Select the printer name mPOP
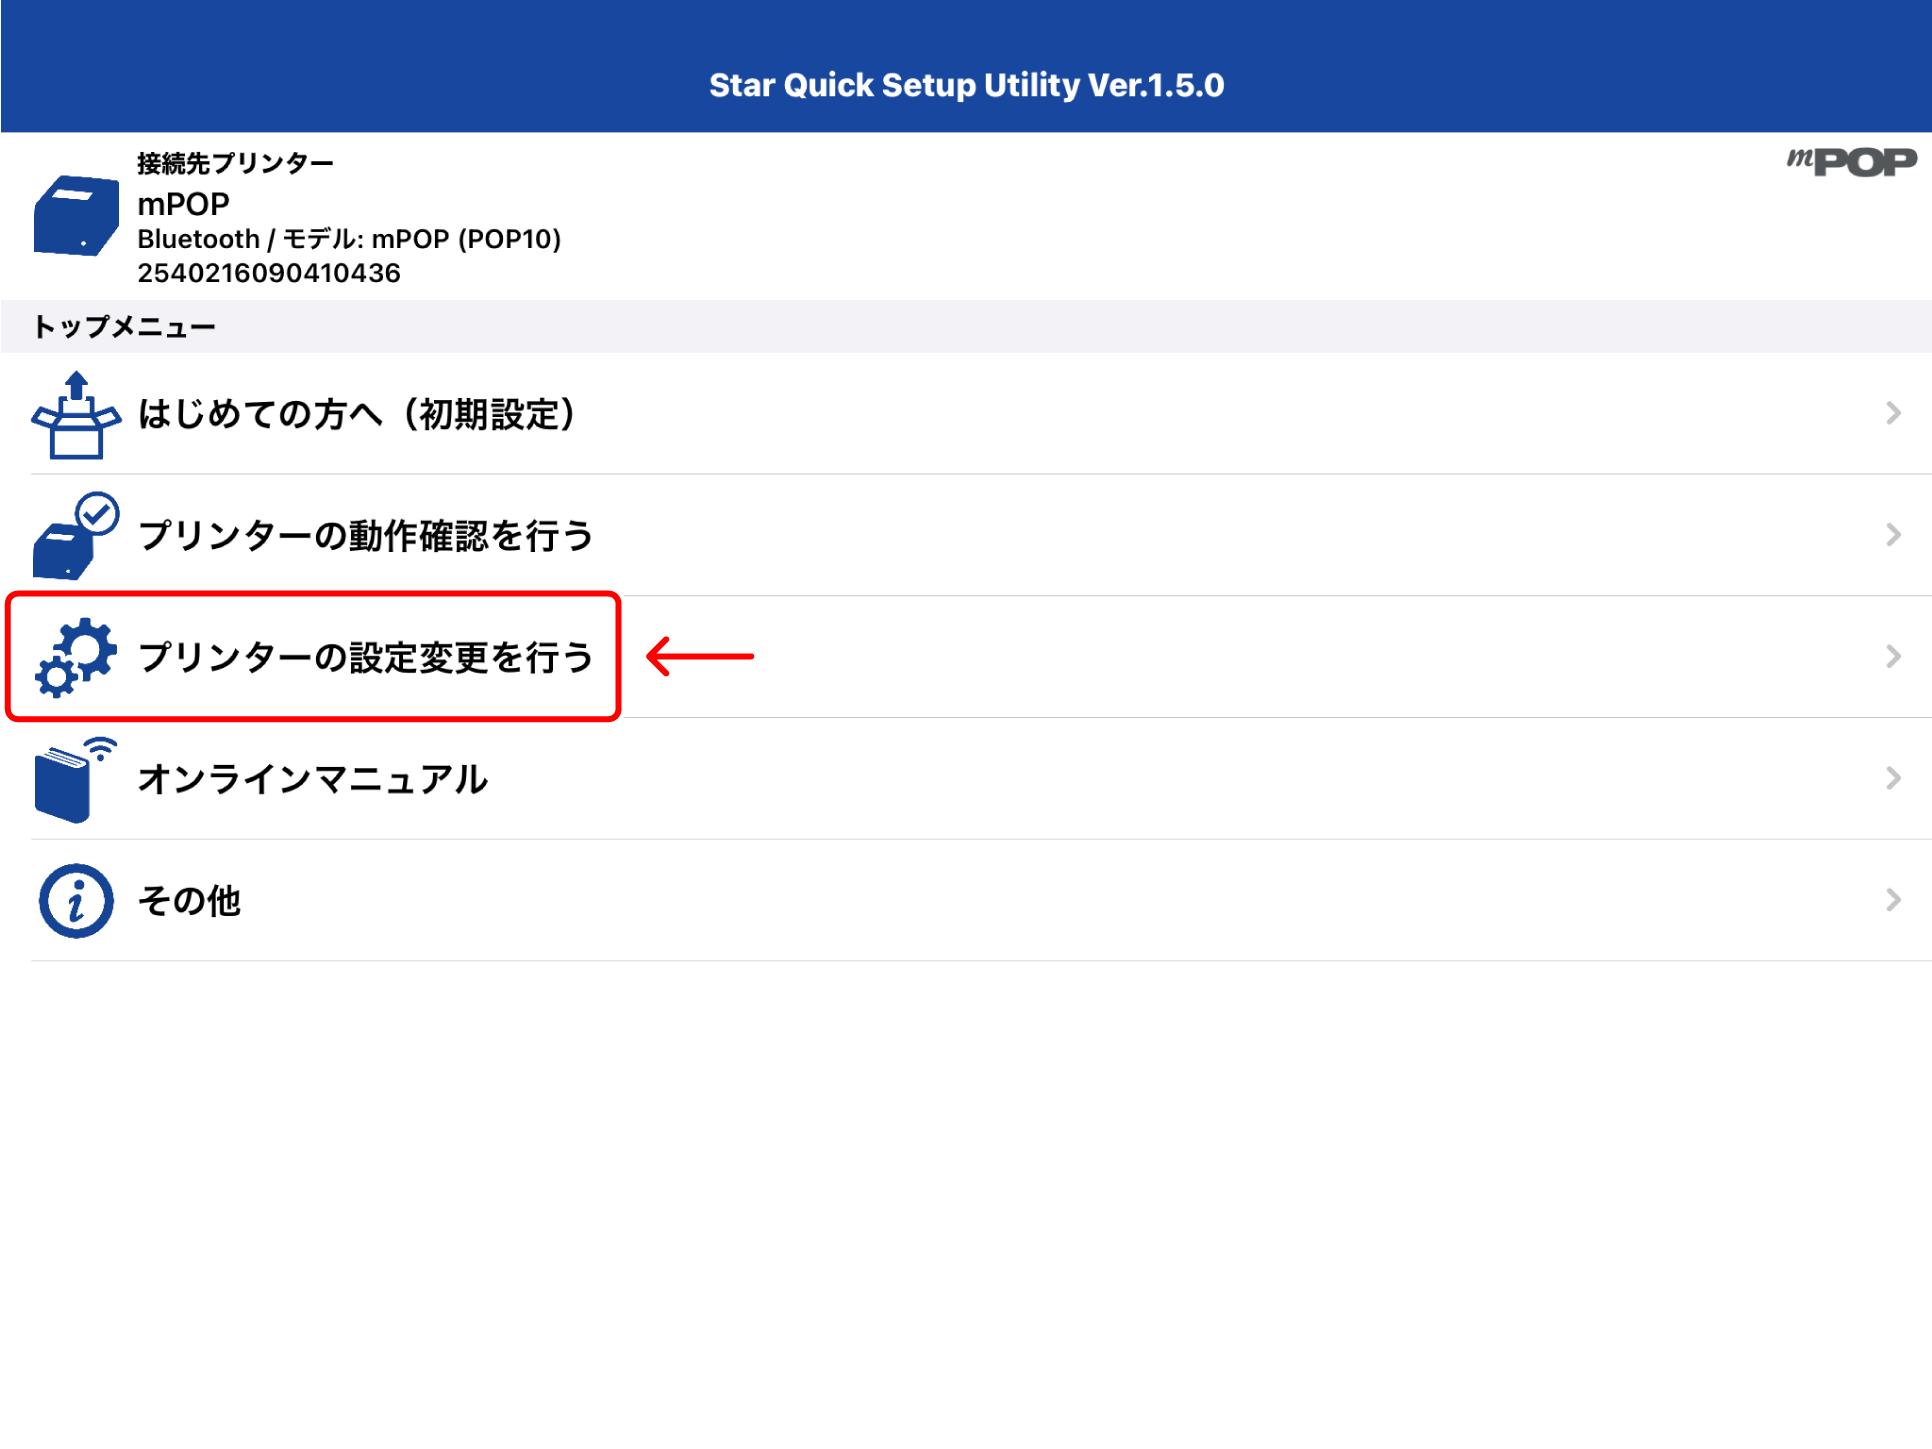 tap(184, 204)
